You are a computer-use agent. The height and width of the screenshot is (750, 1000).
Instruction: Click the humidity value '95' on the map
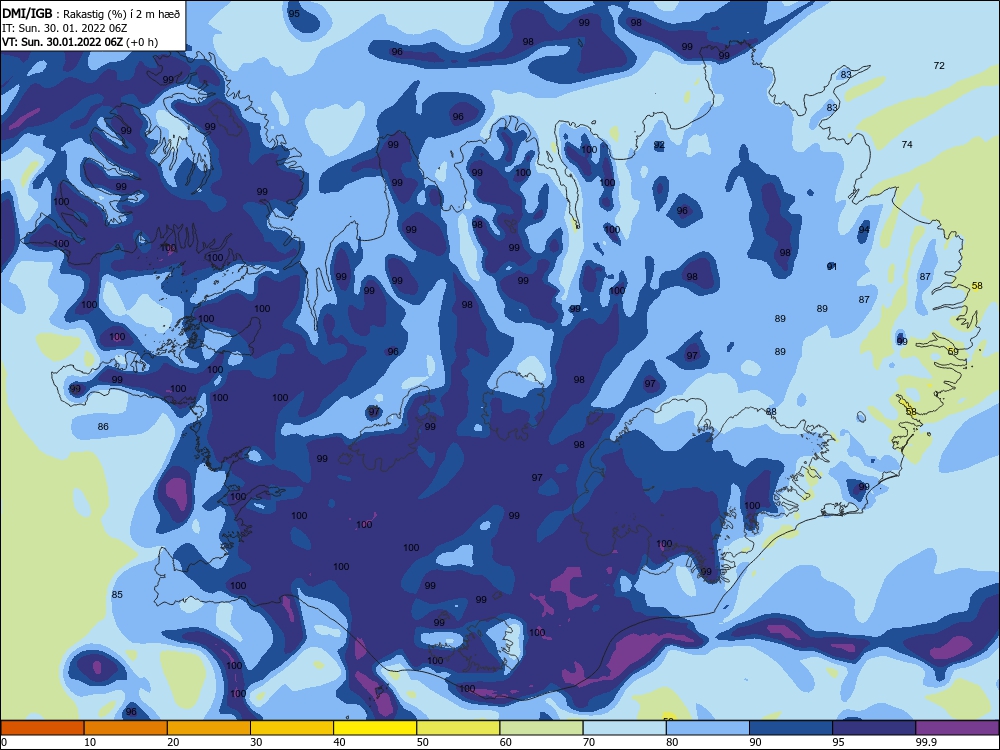[x=294, y=13]
